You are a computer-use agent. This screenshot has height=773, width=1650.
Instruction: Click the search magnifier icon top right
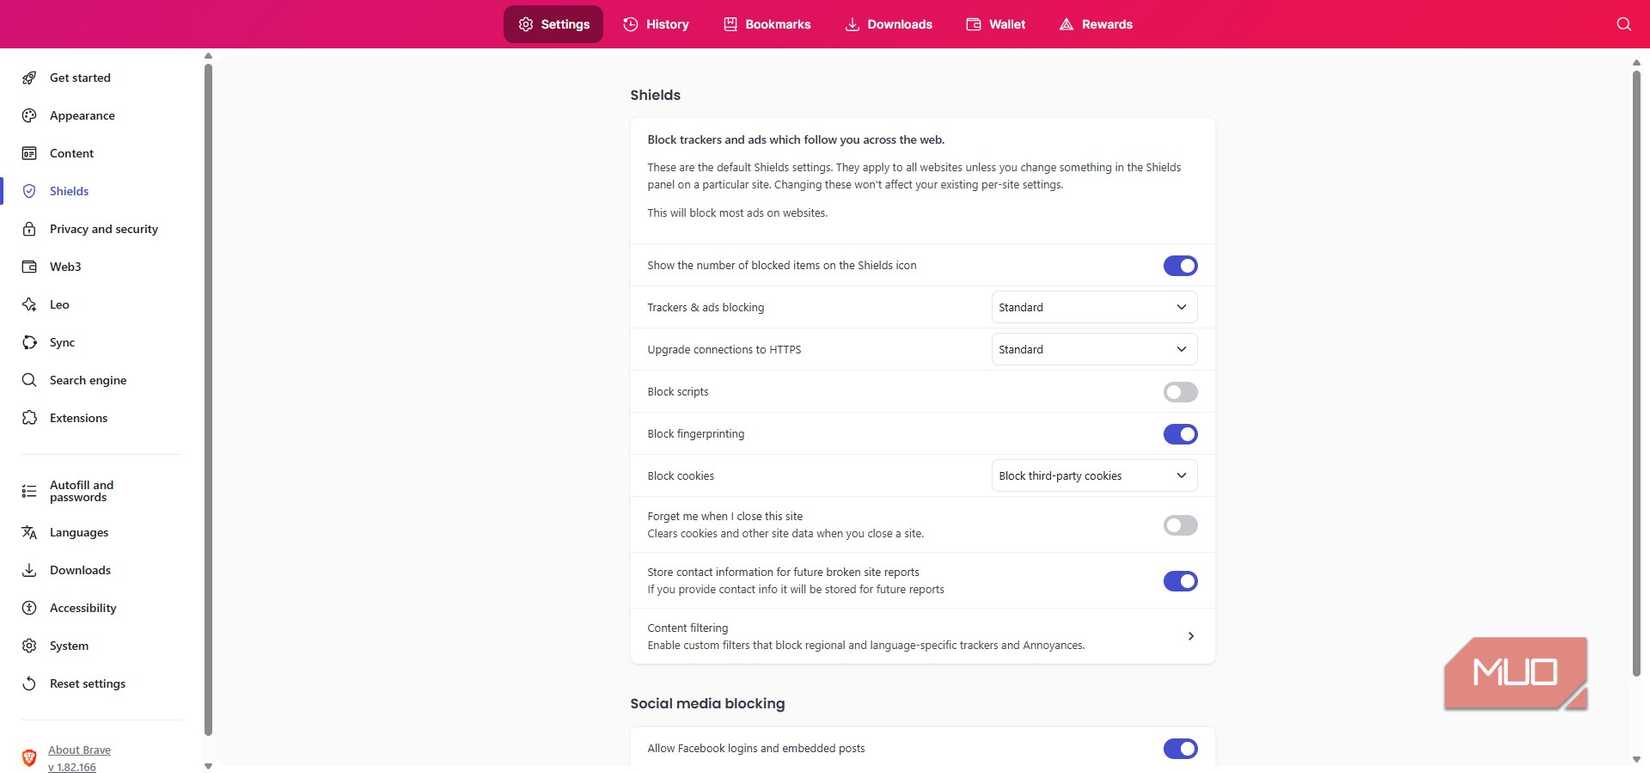coord(1623,23)
